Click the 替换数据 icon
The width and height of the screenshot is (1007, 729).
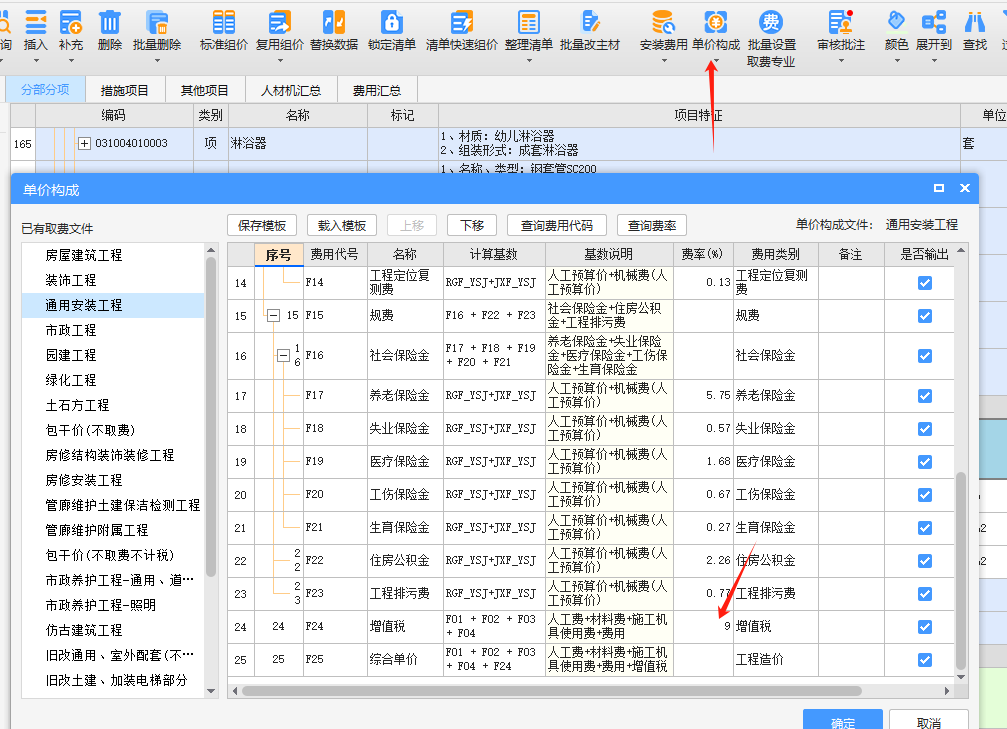pos(334,22)
